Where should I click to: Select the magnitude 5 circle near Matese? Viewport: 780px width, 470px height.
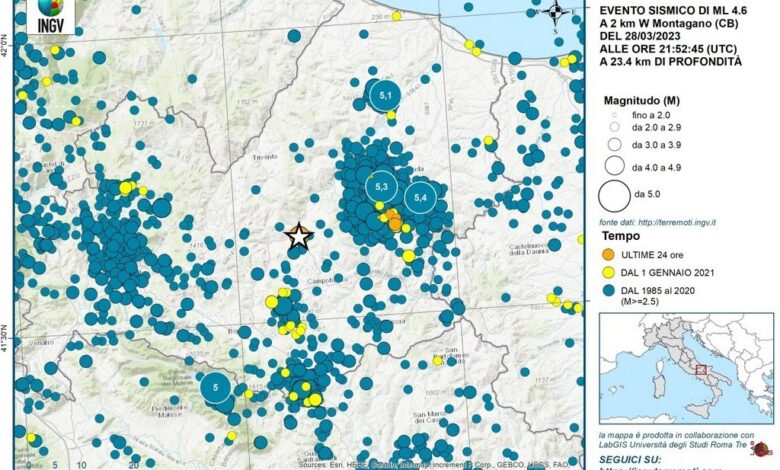216,386
